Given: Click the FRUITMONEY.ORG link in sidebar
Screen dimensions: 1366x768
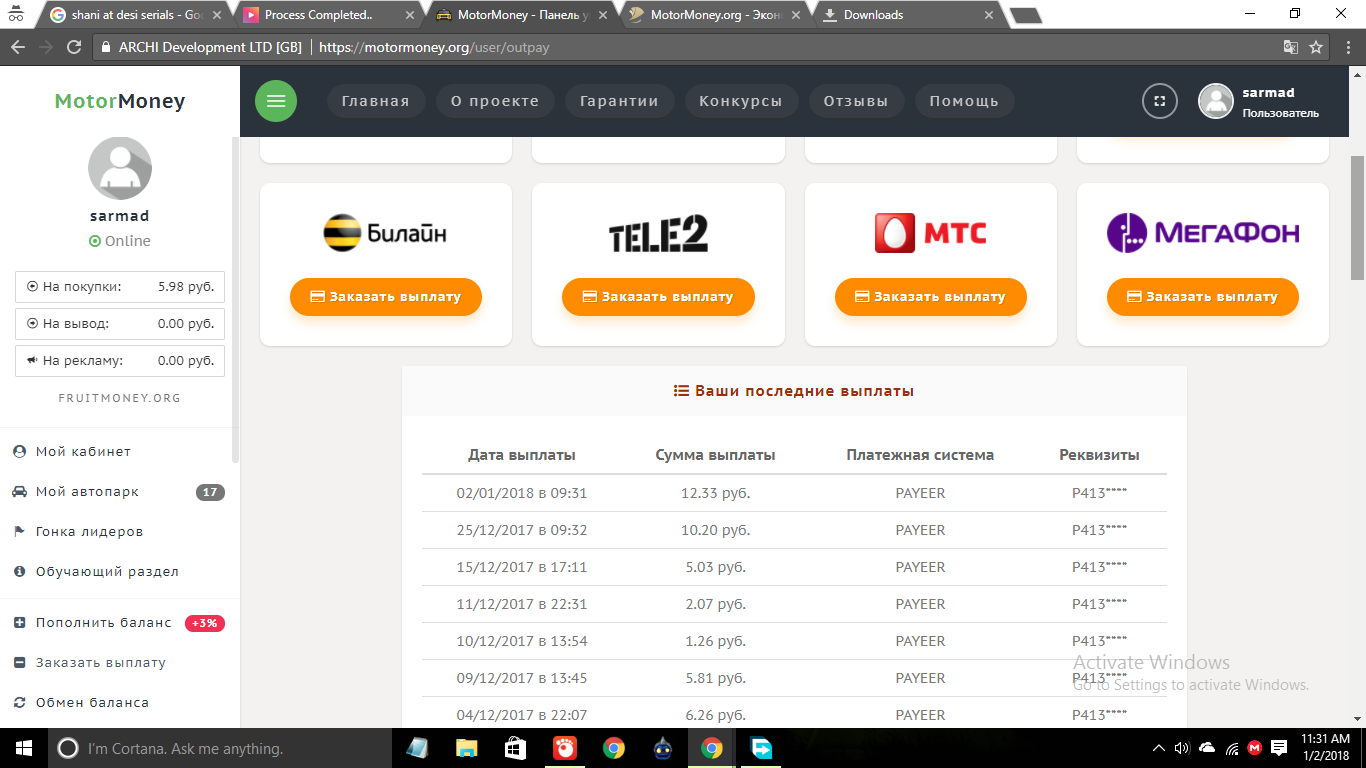Looking at the screenshot, I should [120, 398].
